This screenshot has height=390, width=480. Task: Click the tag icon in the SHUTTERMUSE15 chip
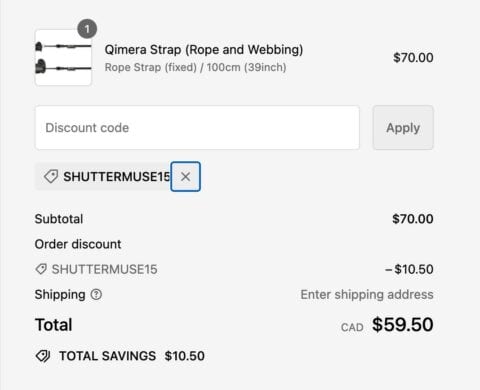[51, 176]
